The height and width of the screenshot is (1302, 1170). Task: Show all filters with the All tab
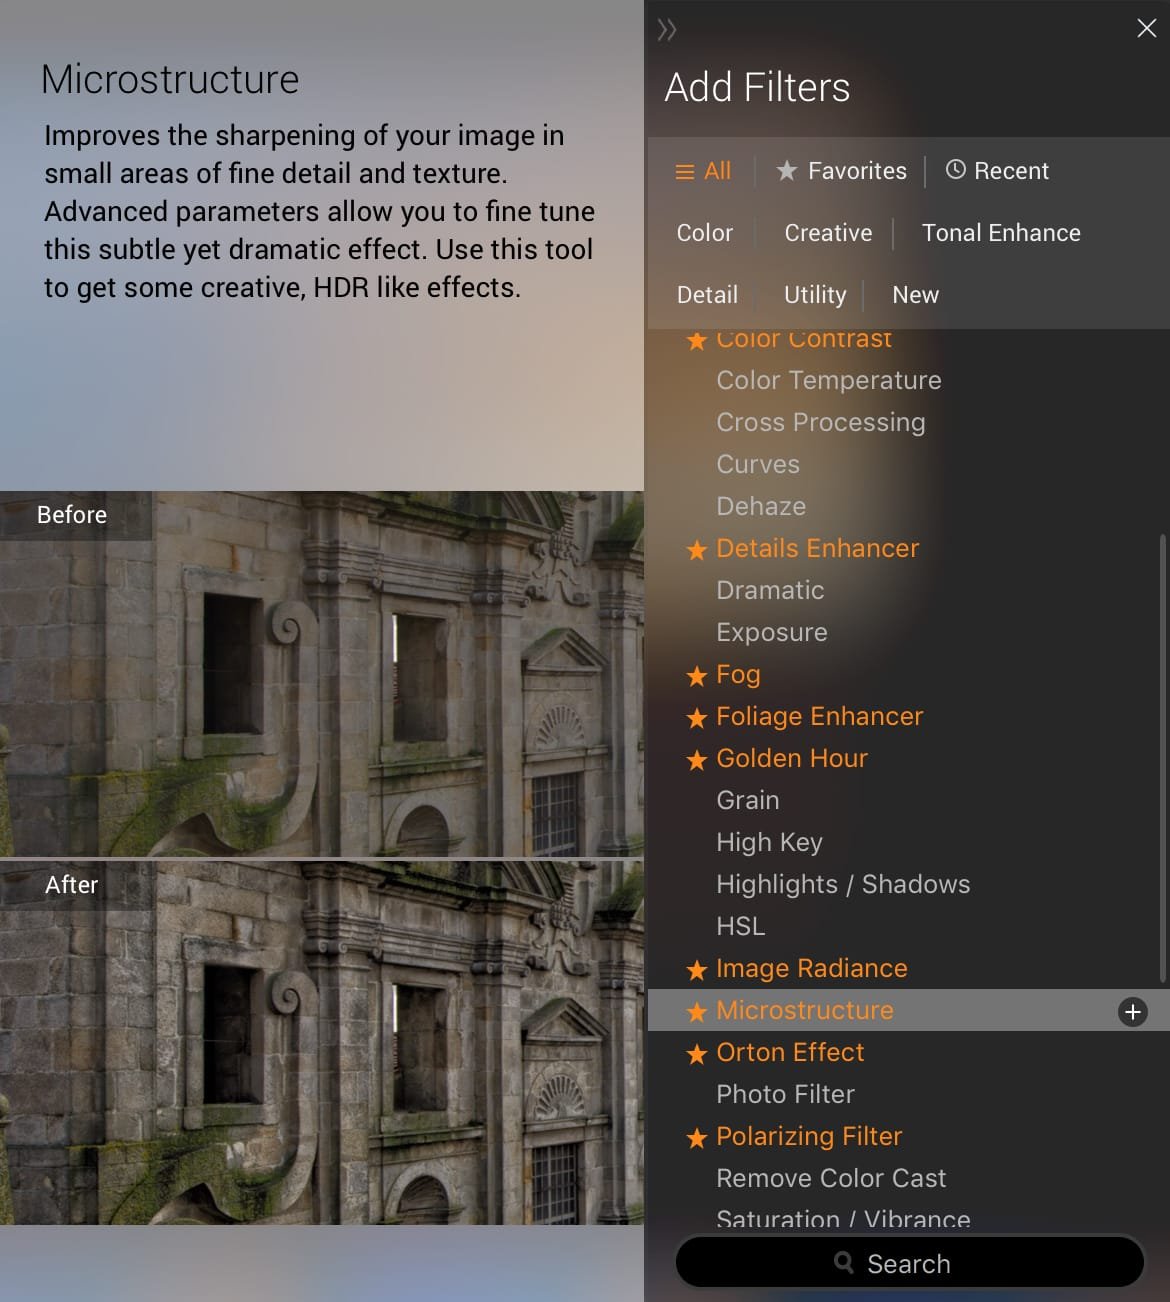[x=704, y=171]
